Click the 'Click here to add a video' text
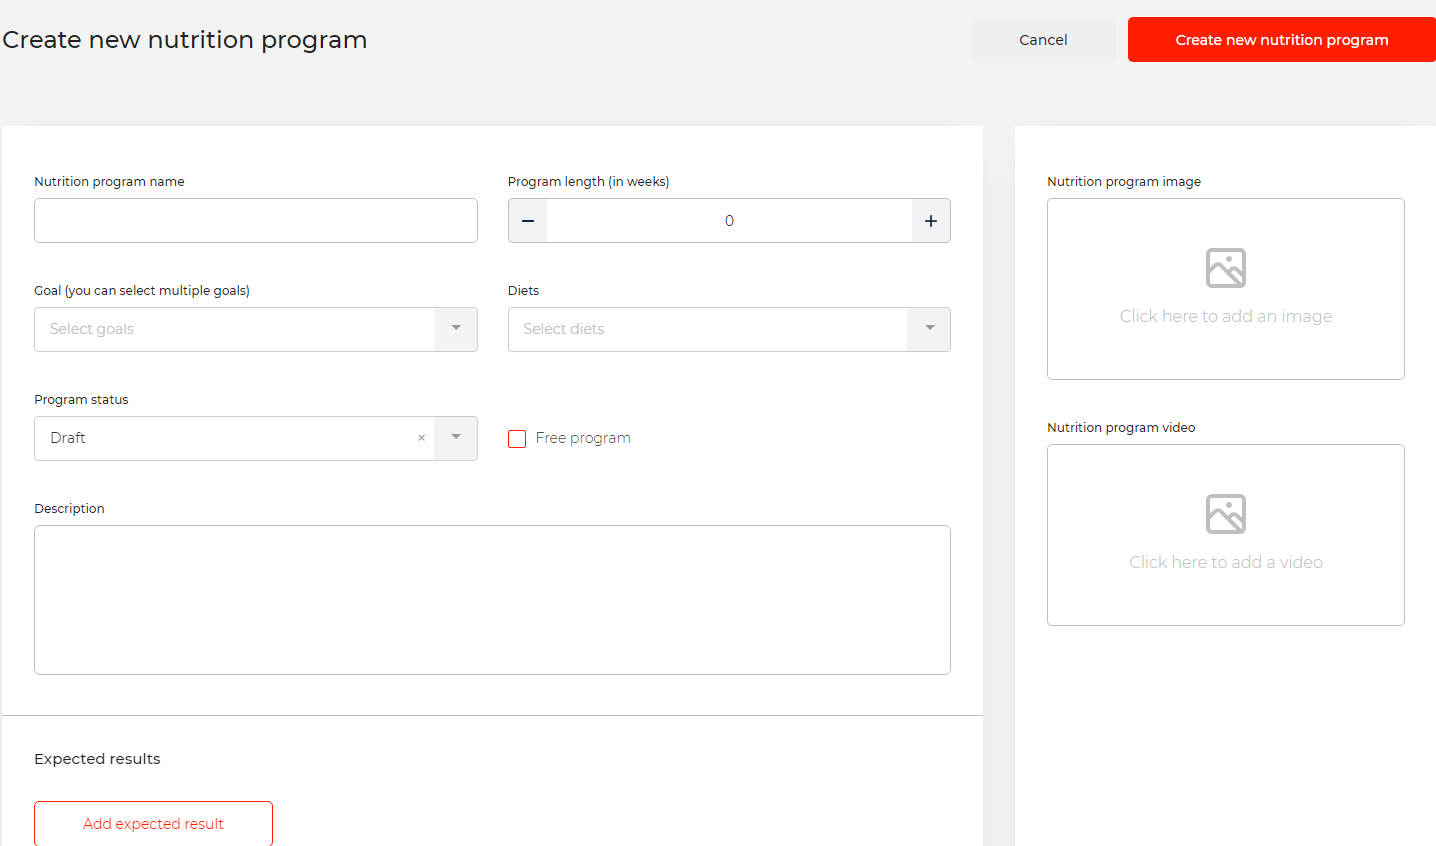 pos(1226,562)
